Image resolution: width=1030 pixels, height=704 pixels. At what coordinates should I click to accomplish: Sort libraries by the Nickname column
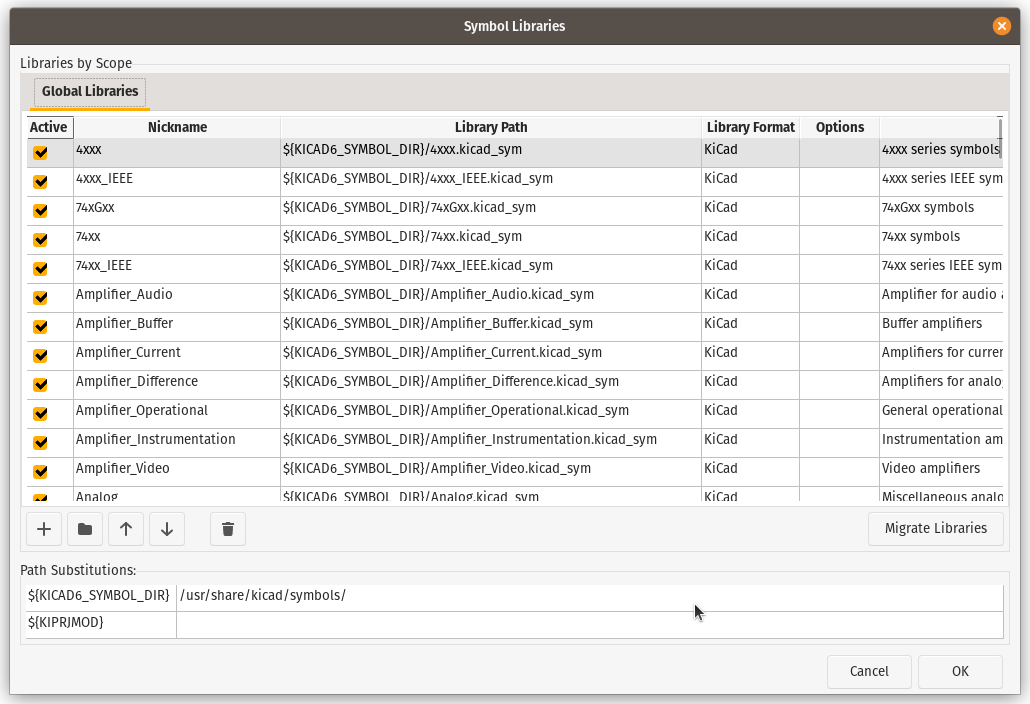pos(177,127)
